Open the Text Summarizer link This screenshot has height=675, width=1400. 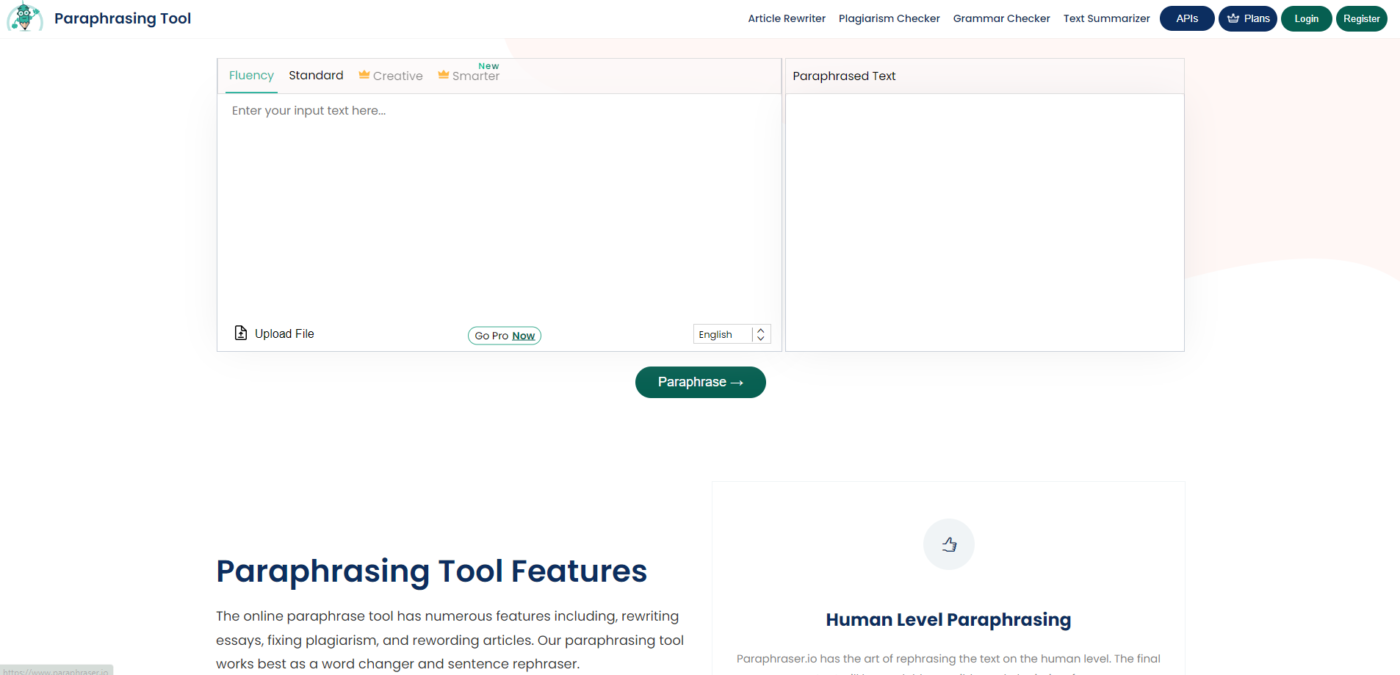tap(1106, 18)
